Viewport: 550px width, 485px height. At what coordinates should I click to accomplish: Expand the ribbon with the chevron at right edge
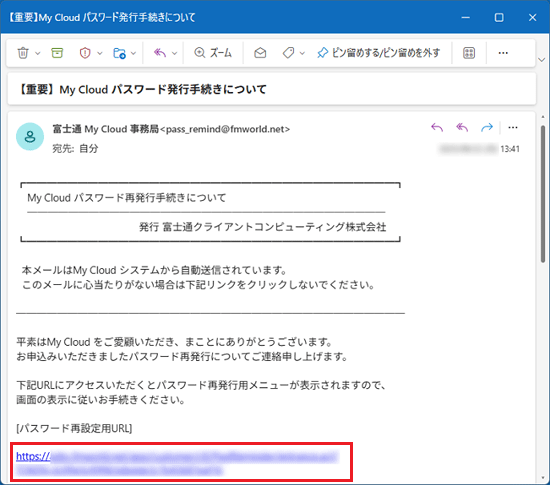click(541, 60)
